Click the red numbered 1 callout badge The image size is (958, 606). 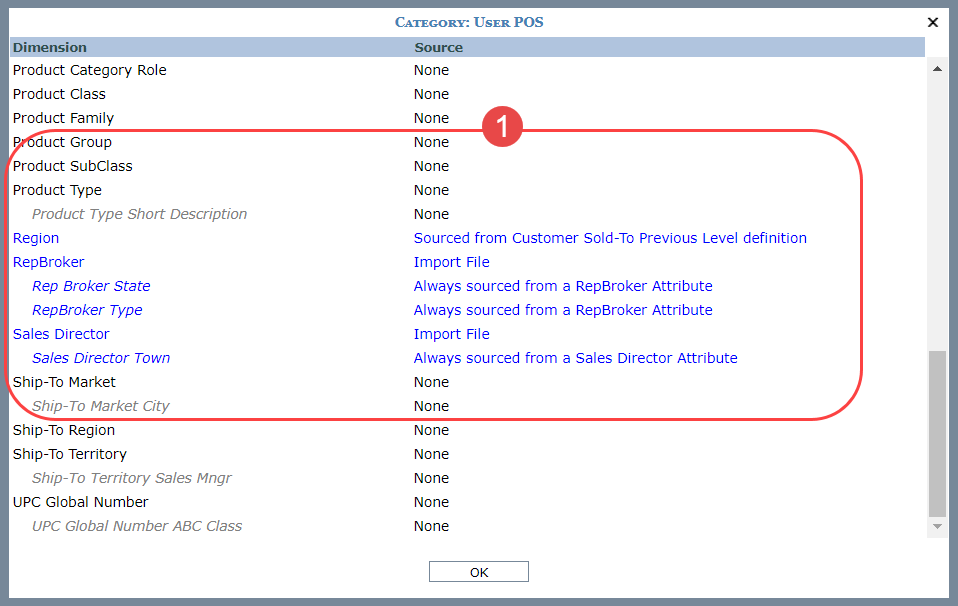tap(503, 127)
